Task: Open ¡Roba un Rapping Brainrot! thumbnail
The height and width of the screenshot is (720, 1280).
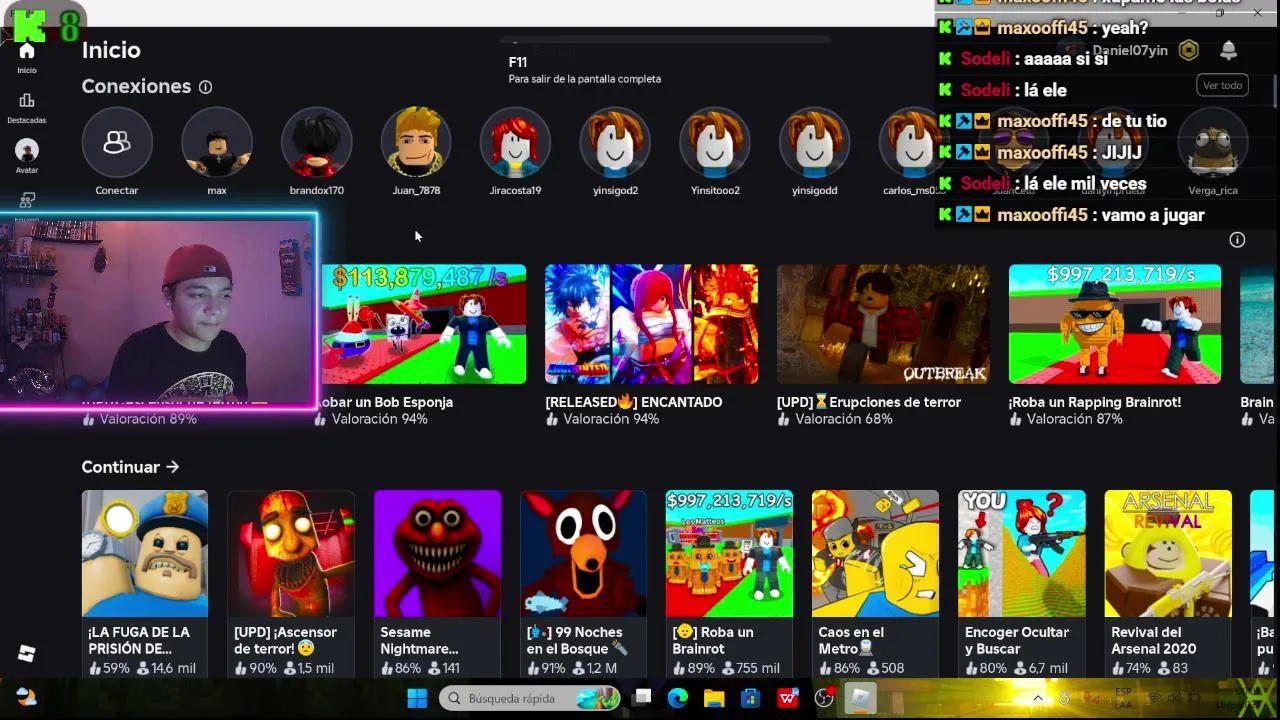Action: pos(1115,324)
